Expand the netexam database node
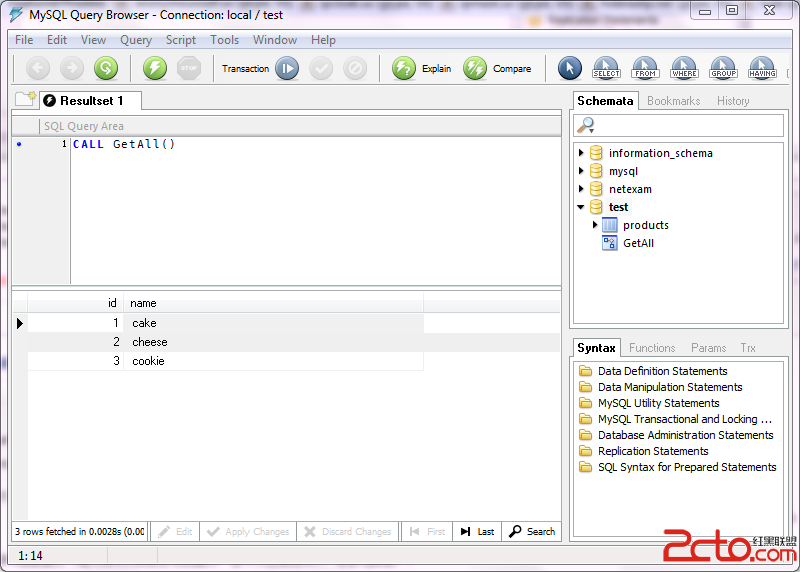Image resolution: width=800 pixels, height=572 pixels. point(581,189)
